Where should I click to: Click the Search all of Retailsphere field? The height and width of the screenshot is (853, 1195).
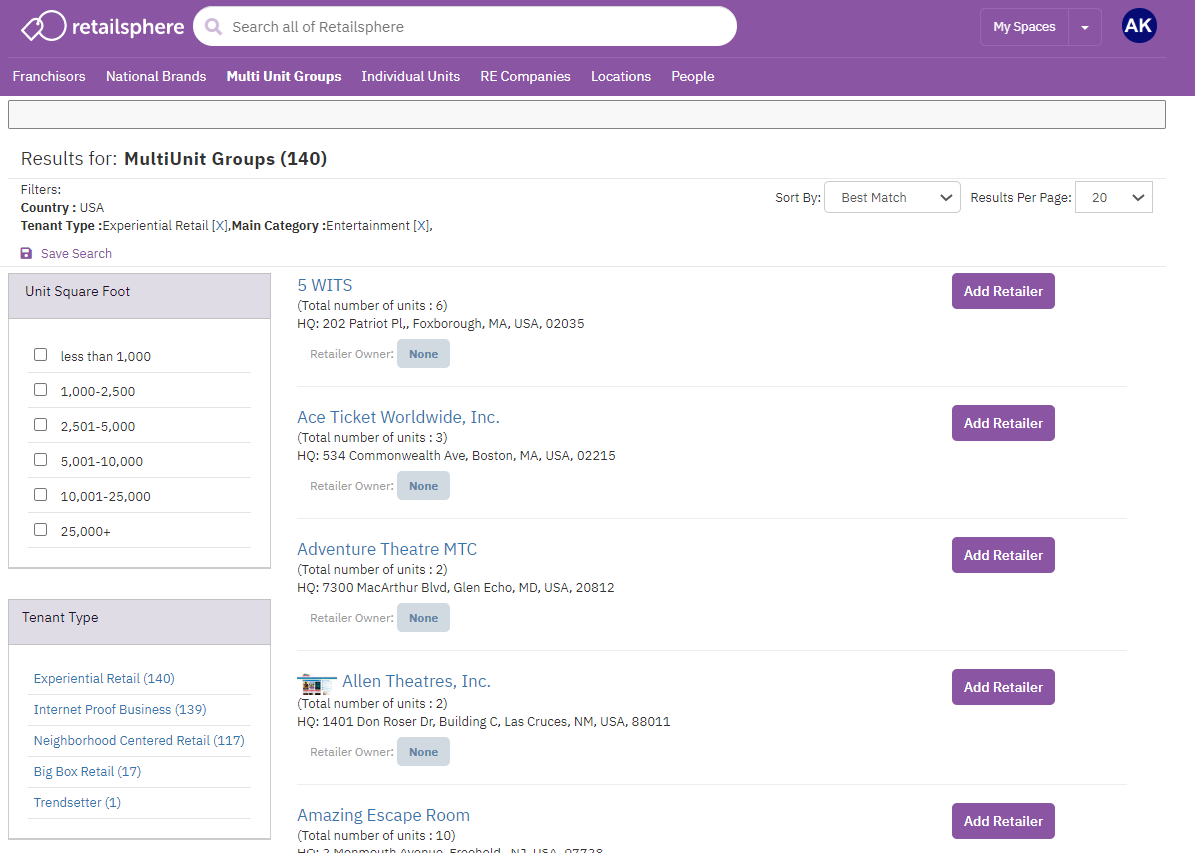(x=465, y=27)
